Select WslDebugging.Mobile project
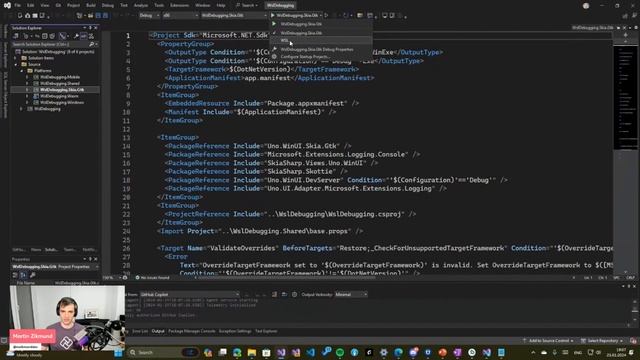 [x=60, y=77]
